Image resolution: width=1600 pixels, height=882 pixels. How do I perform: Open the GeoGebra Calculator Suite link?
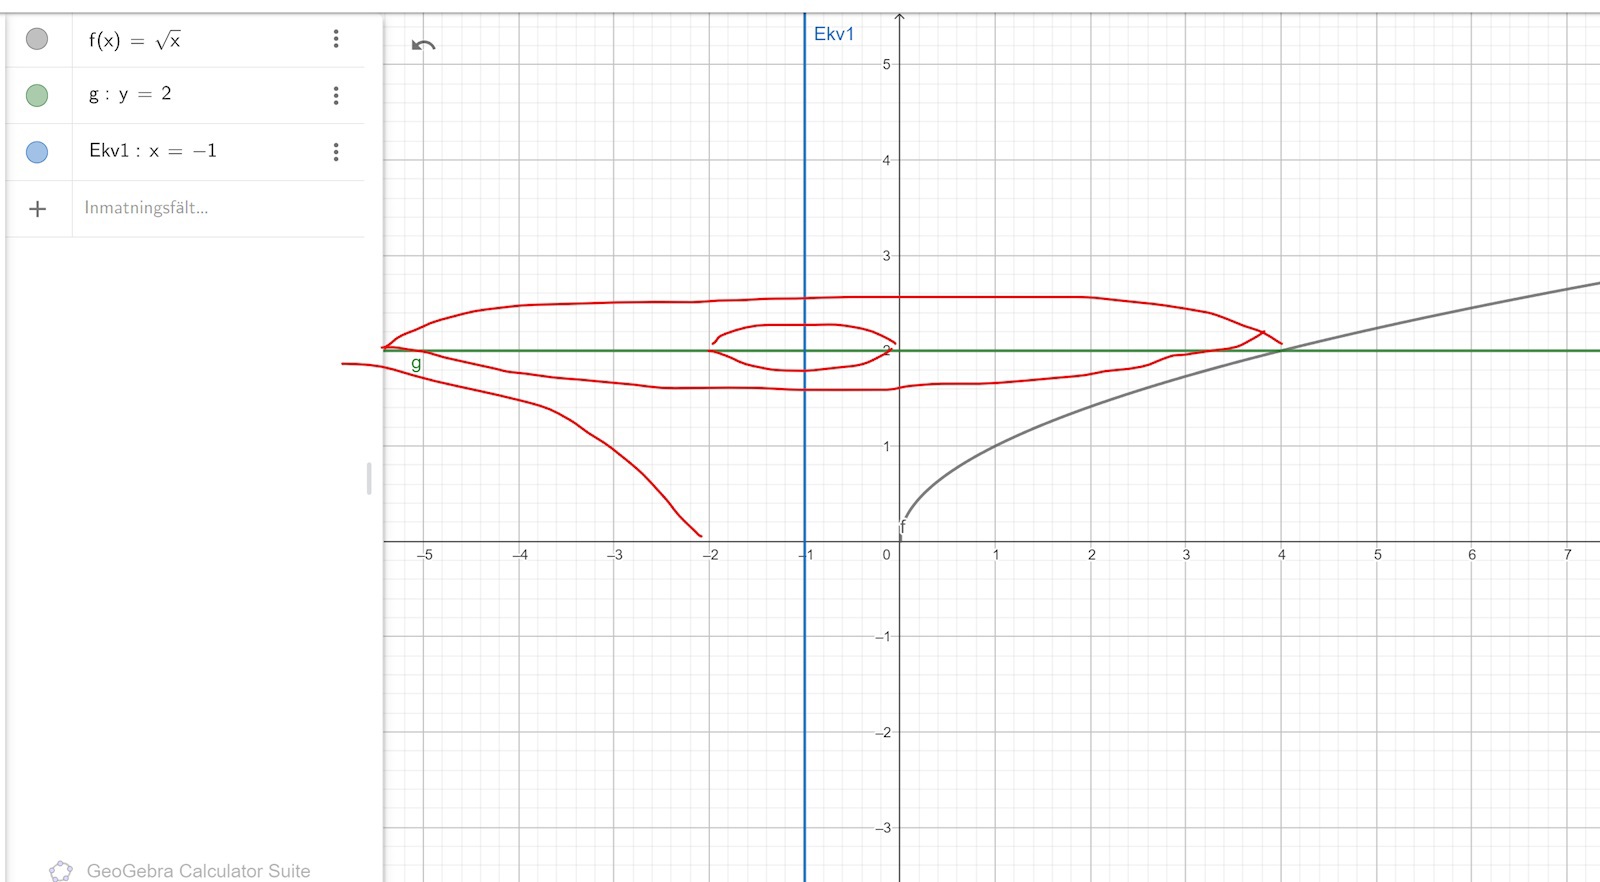tap(198, 871)
